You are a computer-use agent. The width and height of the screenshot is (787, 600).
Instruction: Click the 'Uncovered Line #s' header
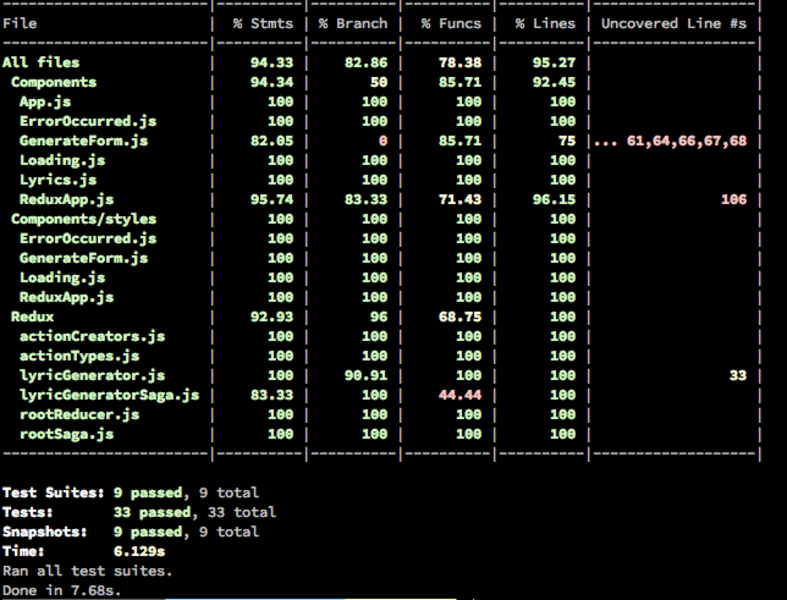click(x=674, y=24)
